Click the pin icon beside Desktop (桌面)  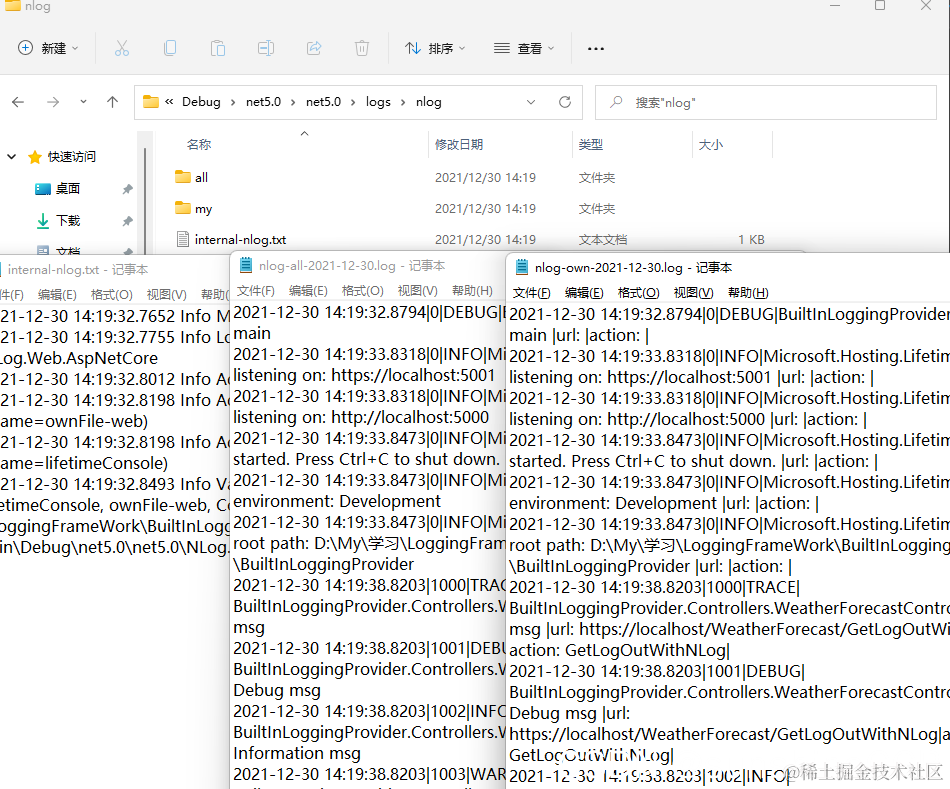point(127,189)
